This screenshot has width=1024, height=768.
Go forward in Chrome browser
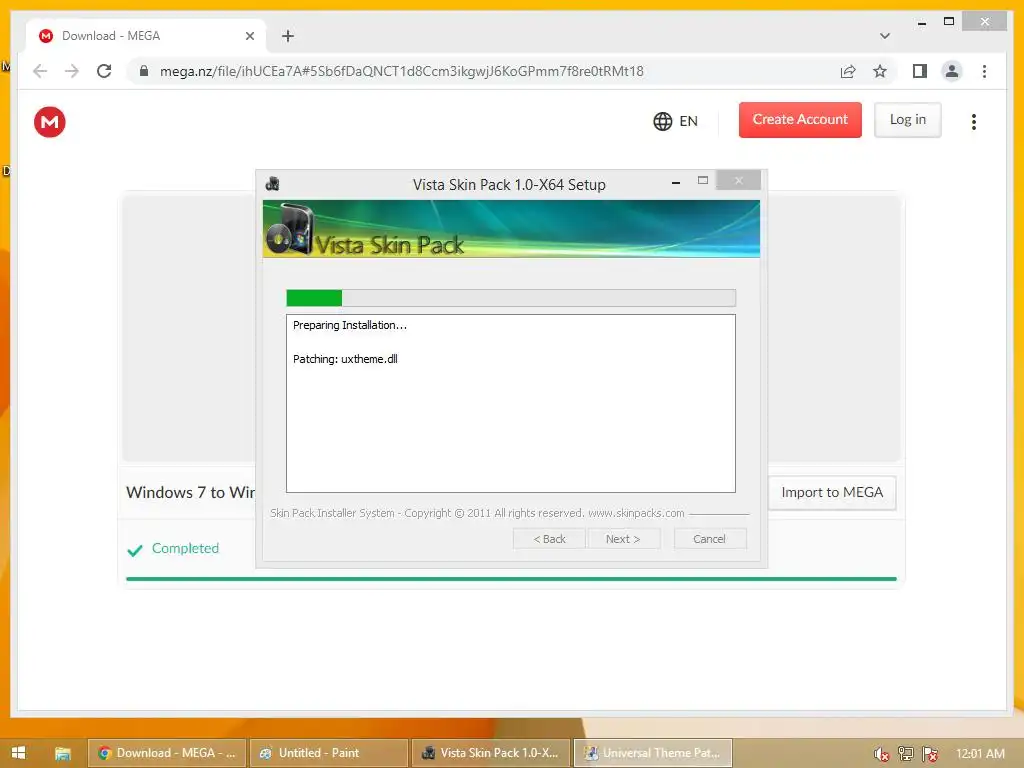pyautogui.click(x=71, y=71)
